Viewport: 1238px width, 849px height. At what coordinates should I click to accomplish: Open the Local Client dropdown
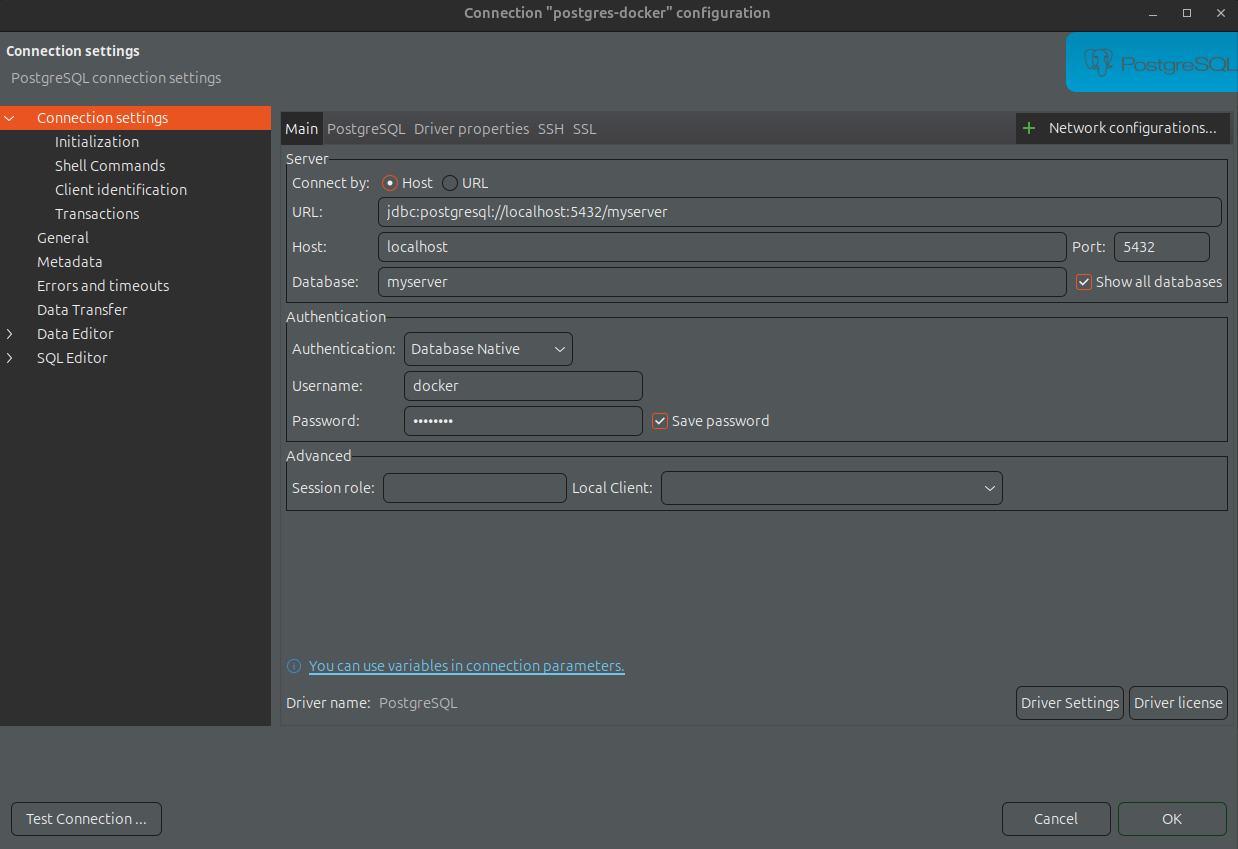831,488
